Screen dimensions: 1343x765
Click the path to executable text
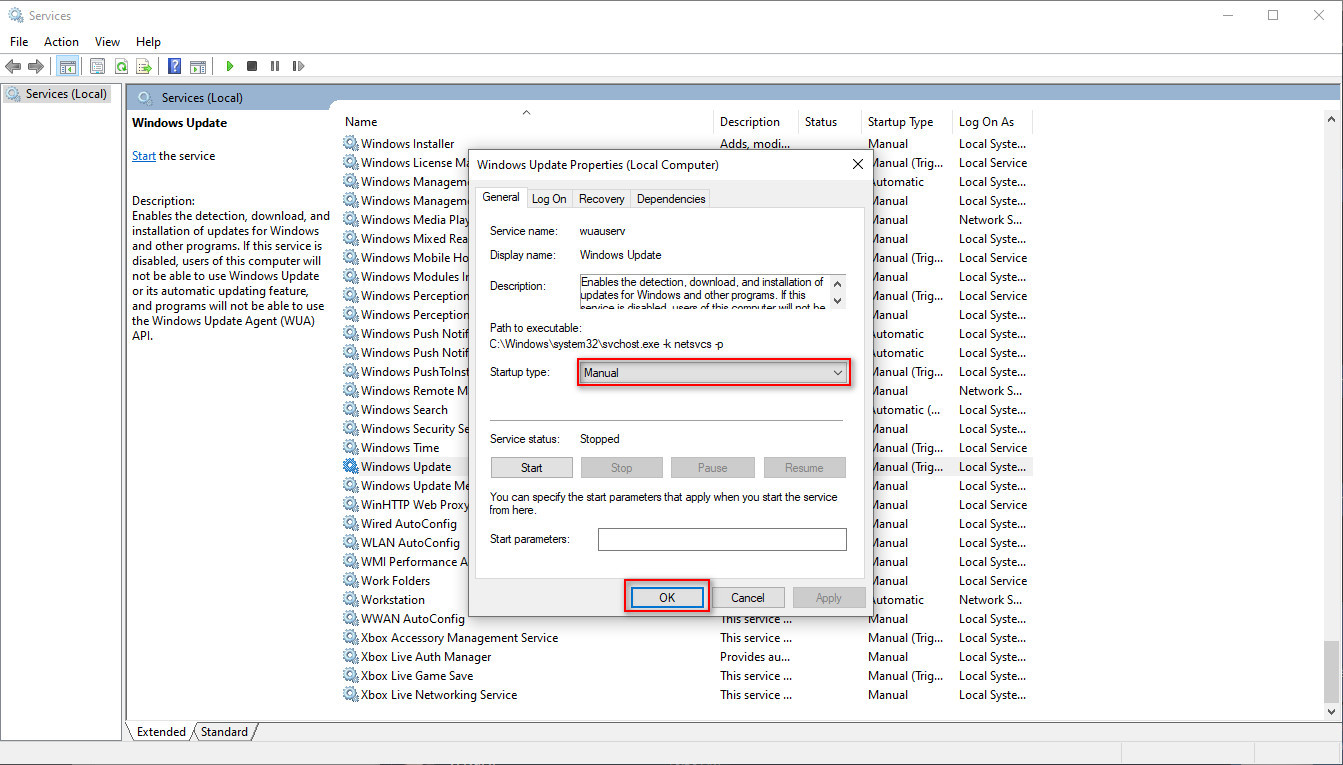[607, 344]
